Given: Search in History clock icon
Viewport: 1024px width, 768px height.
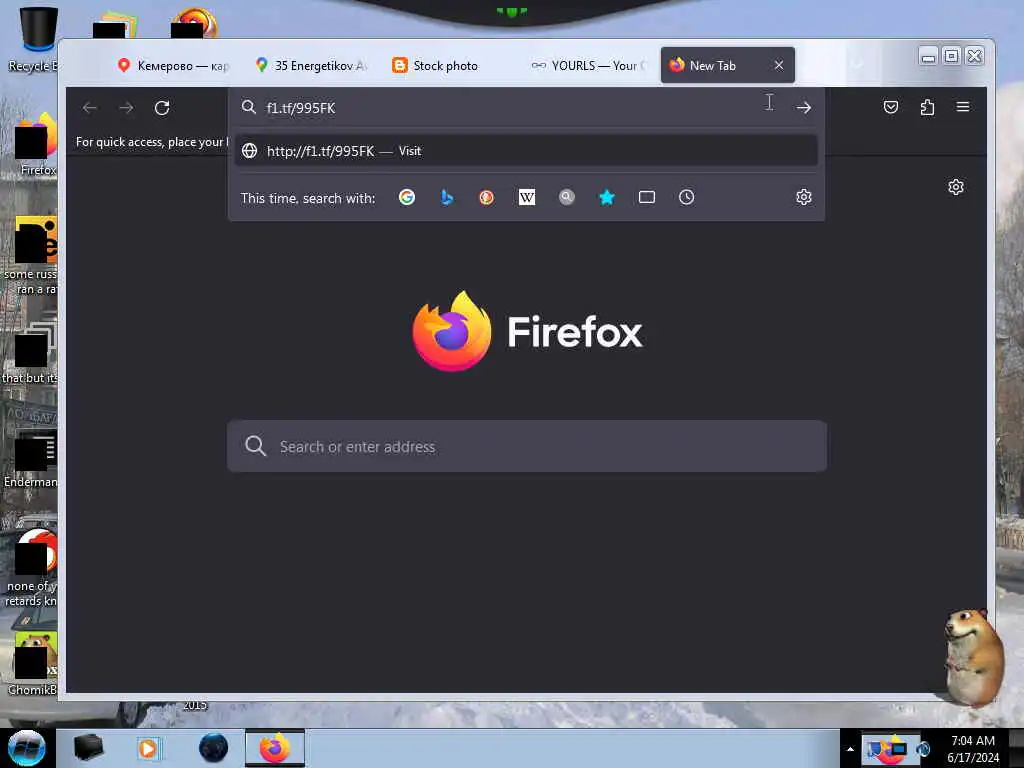Looking at the screenshot, I should click(x=686, y=197).
